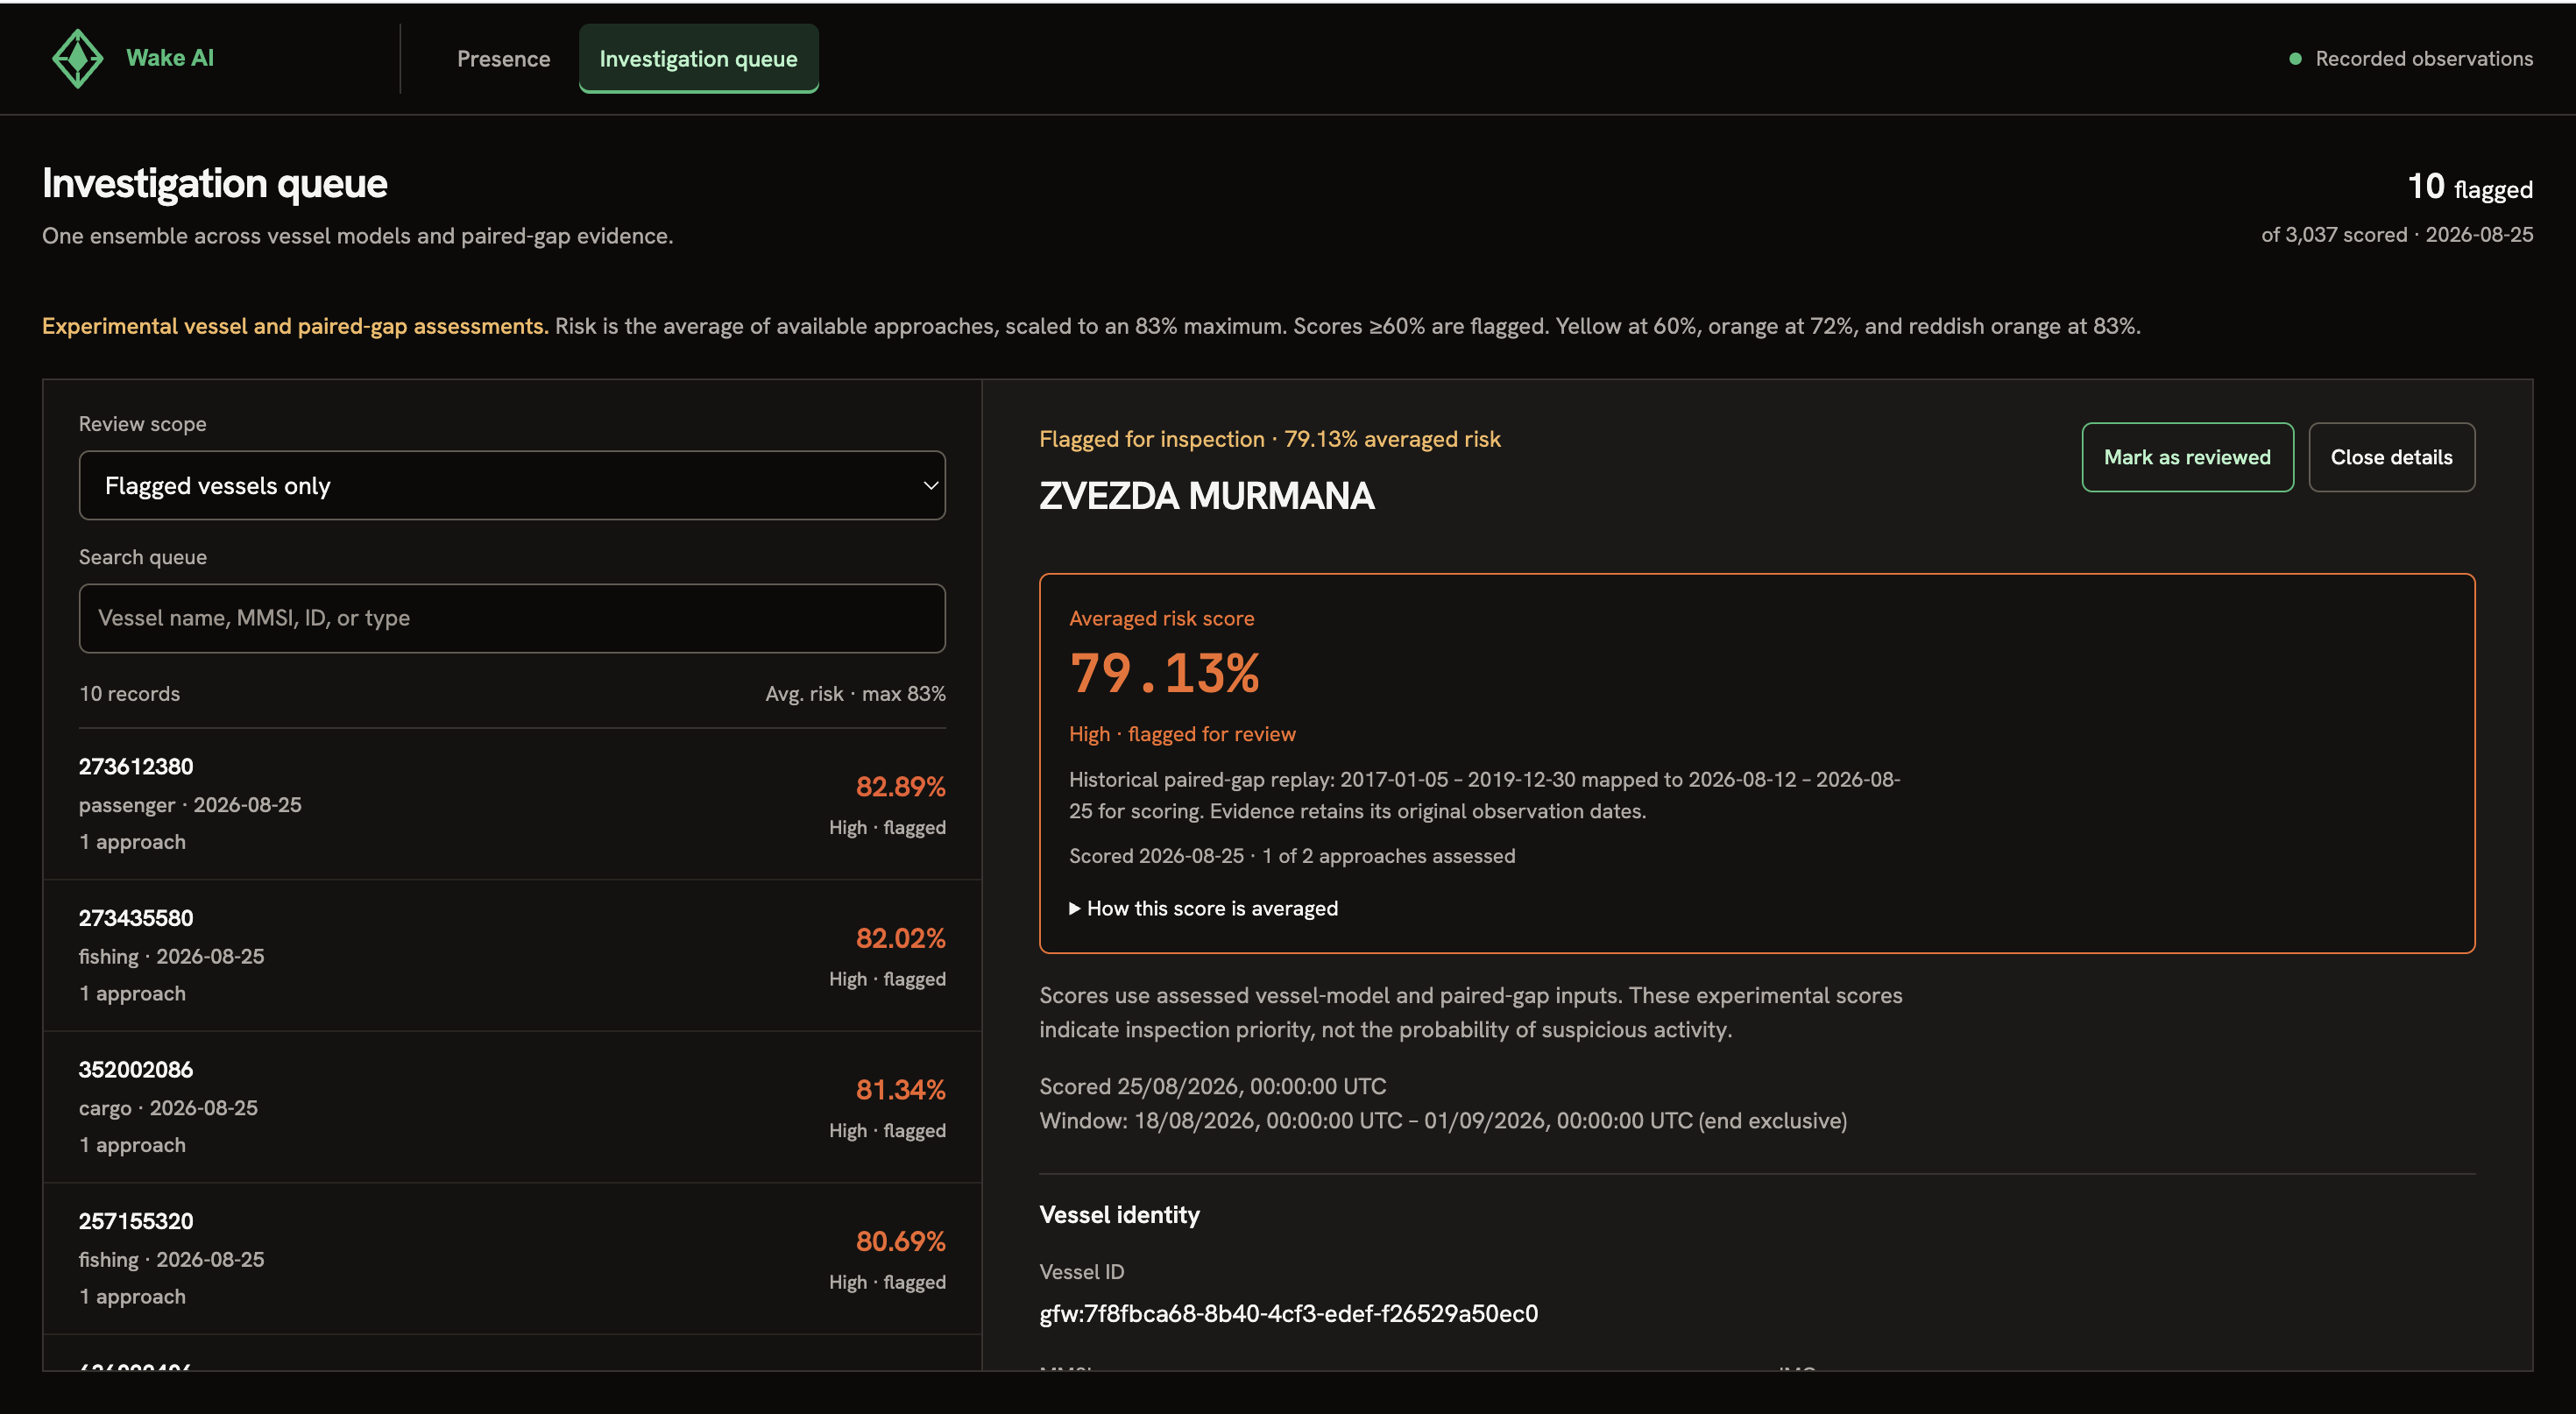This screenshot has height=1414, width=2576.
Task: Mark ZVEZDA MURMANA as reviewed
Action: coord(2187,457)
